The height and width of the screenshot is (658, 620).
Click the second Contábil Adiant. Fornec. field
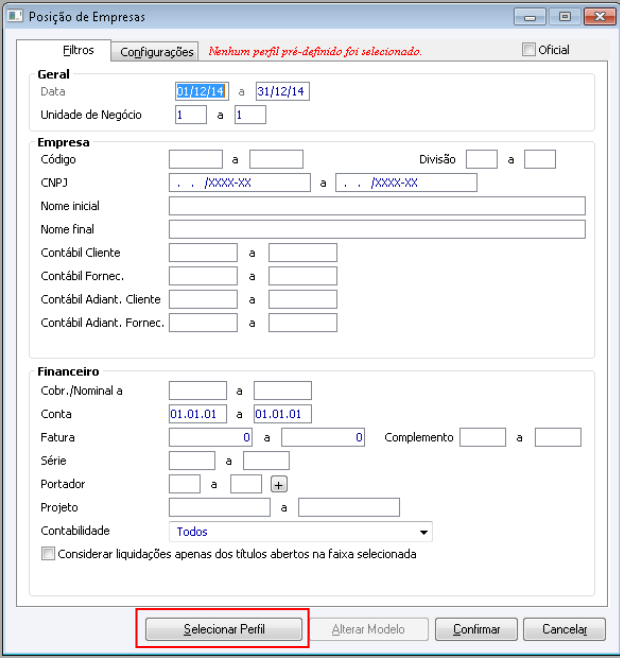click(x=303, y=323)
